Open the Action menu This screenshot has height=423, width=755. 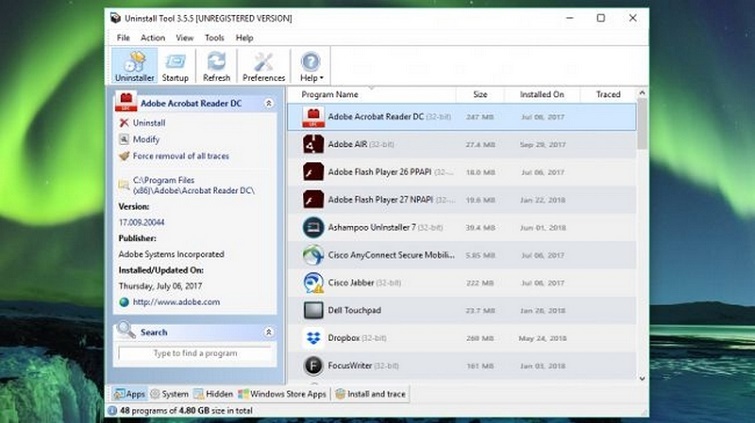[153, 38]
